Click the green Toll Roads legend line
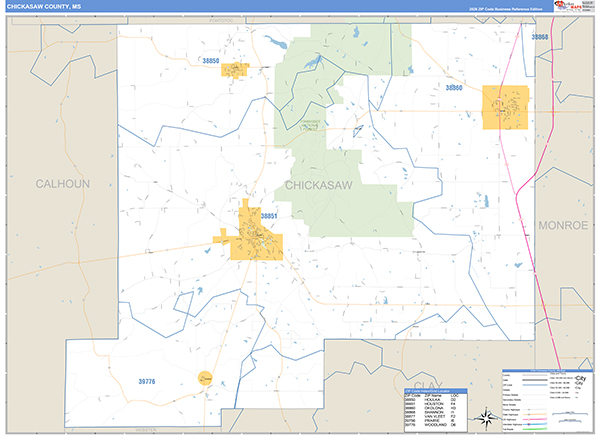Image resolution: width=600 pixels, height=435 pixels. click(x=535, y=429)
